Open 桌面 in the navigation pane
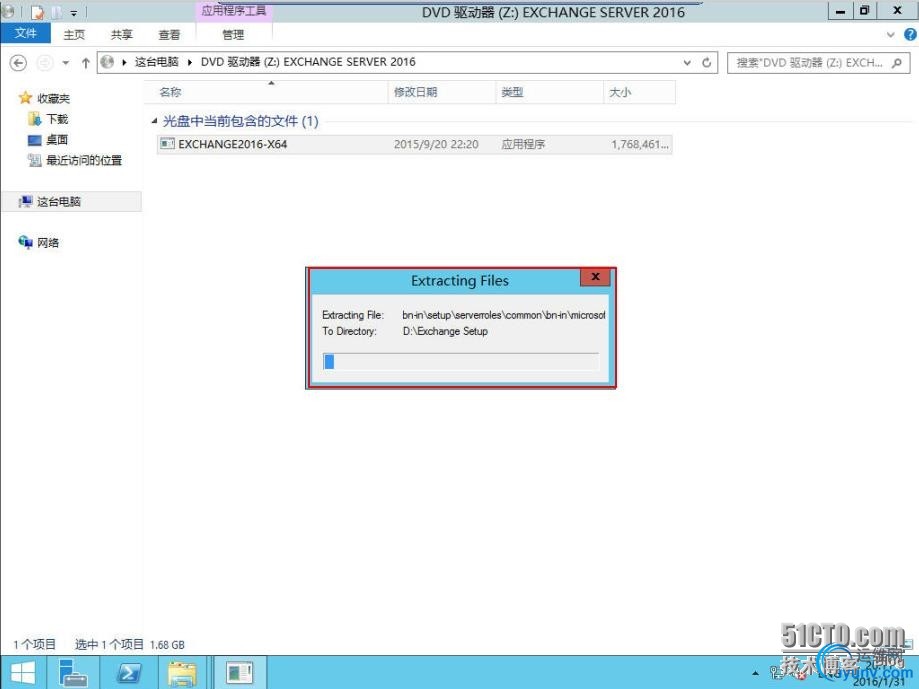The image size is (919, 689). pos(57,139)
